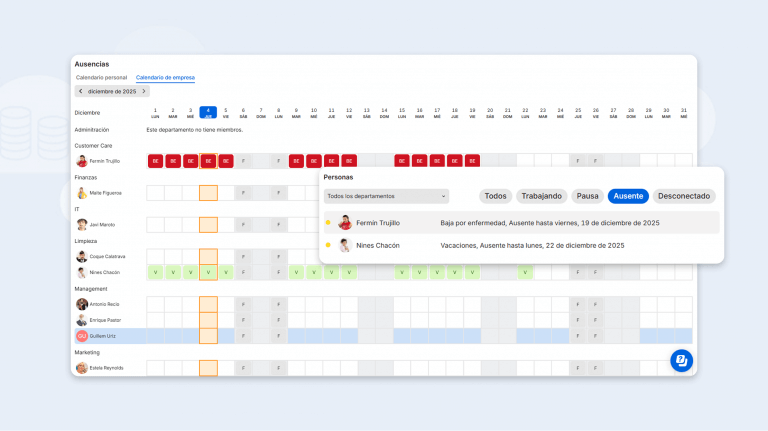This screenshot has height=431, width=768.
Task: Click Nines Chacón's avatar in Personas panel
Action: click(x=345, y=245)
